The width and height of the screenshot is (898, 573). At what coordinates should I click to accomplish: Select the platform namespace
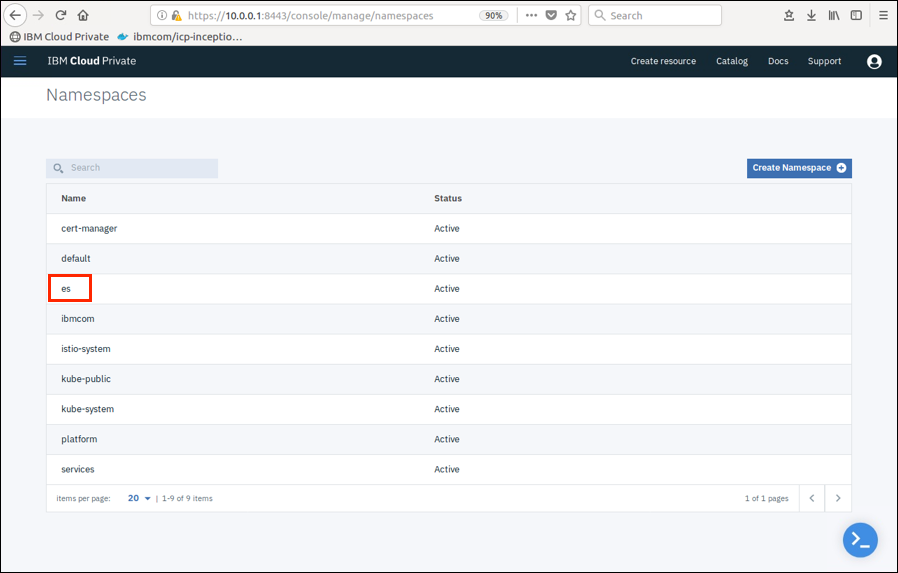pyautogui.click(x=79, y=440)
